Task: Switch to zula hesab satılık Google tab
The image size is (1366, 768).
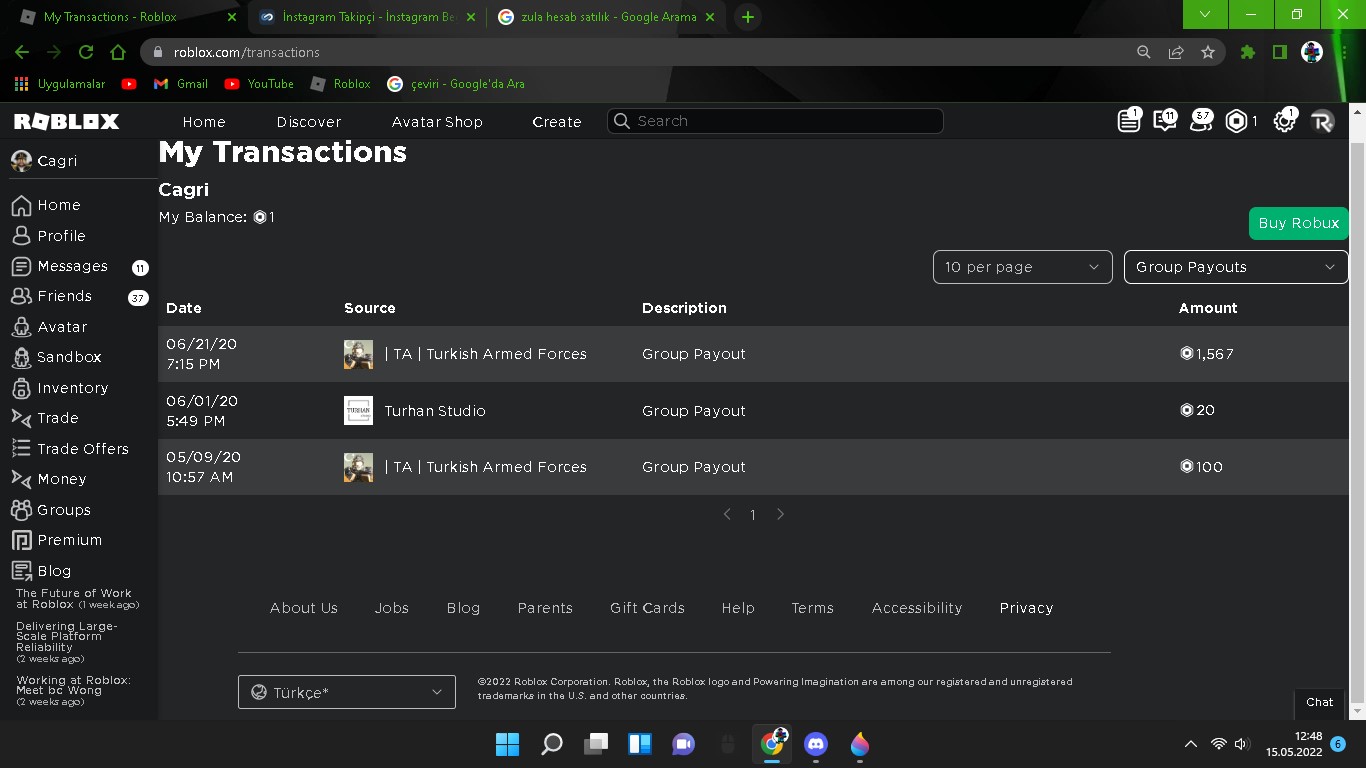Action: point(608,17)
